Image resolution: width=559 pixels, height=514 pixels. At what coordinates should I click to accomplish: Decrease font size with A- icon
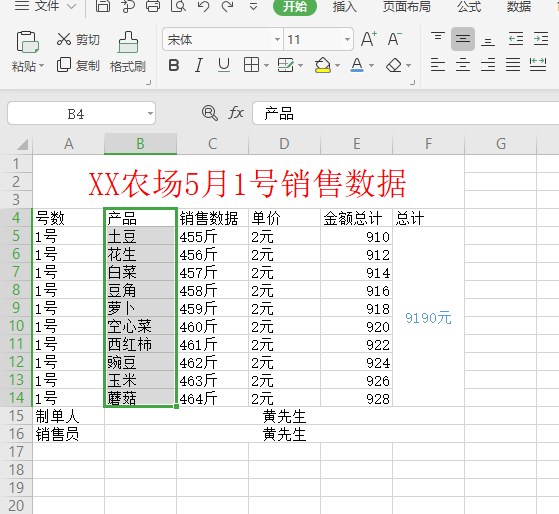[394, 39]
